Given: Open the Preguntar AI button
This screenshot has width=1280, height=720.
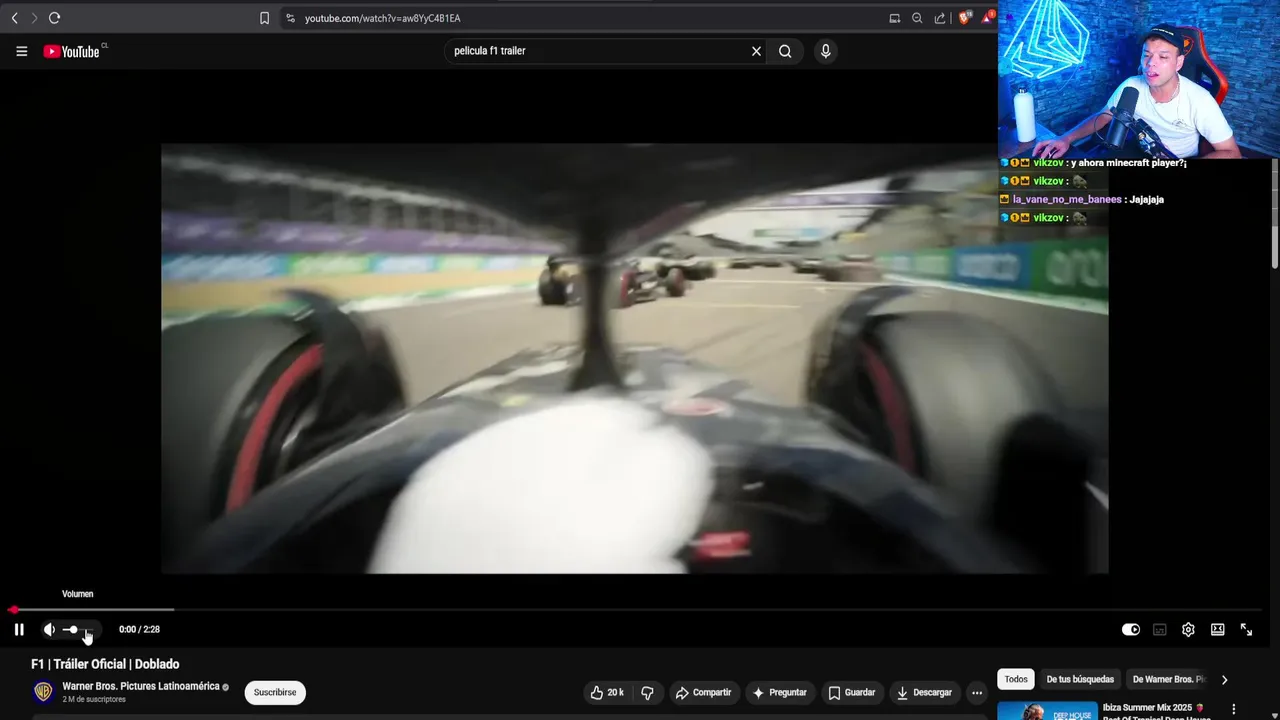Looking at the screenshot, I should coord(779,692).
